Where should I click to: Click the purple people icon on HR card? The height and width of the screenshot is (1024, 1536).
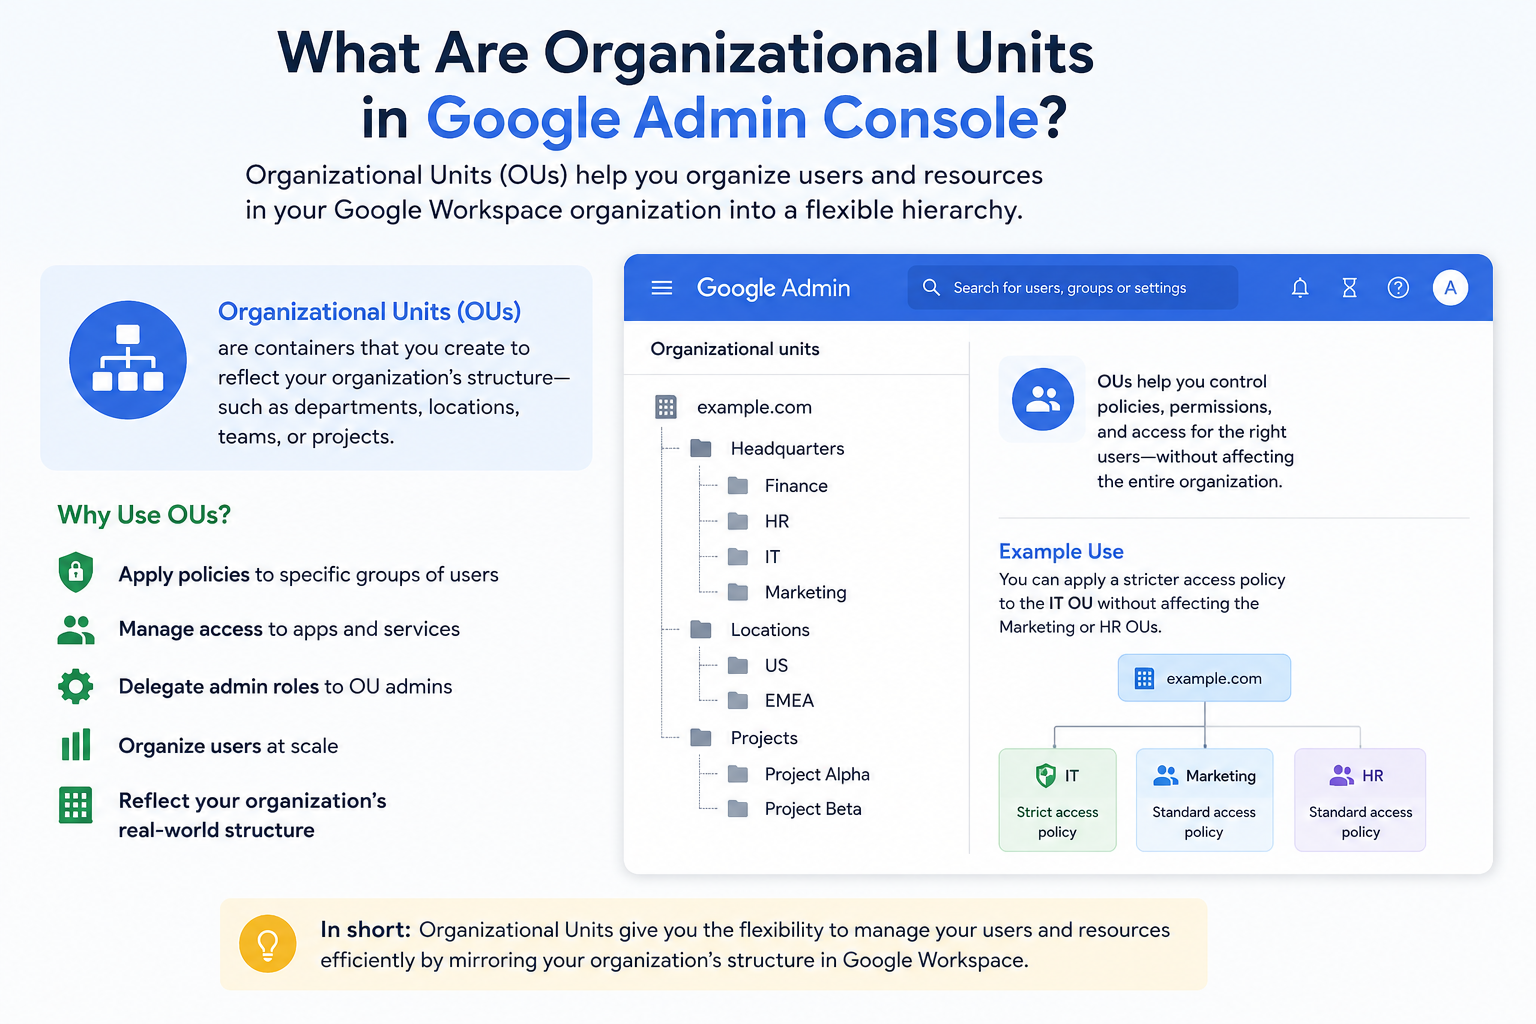1342,775
